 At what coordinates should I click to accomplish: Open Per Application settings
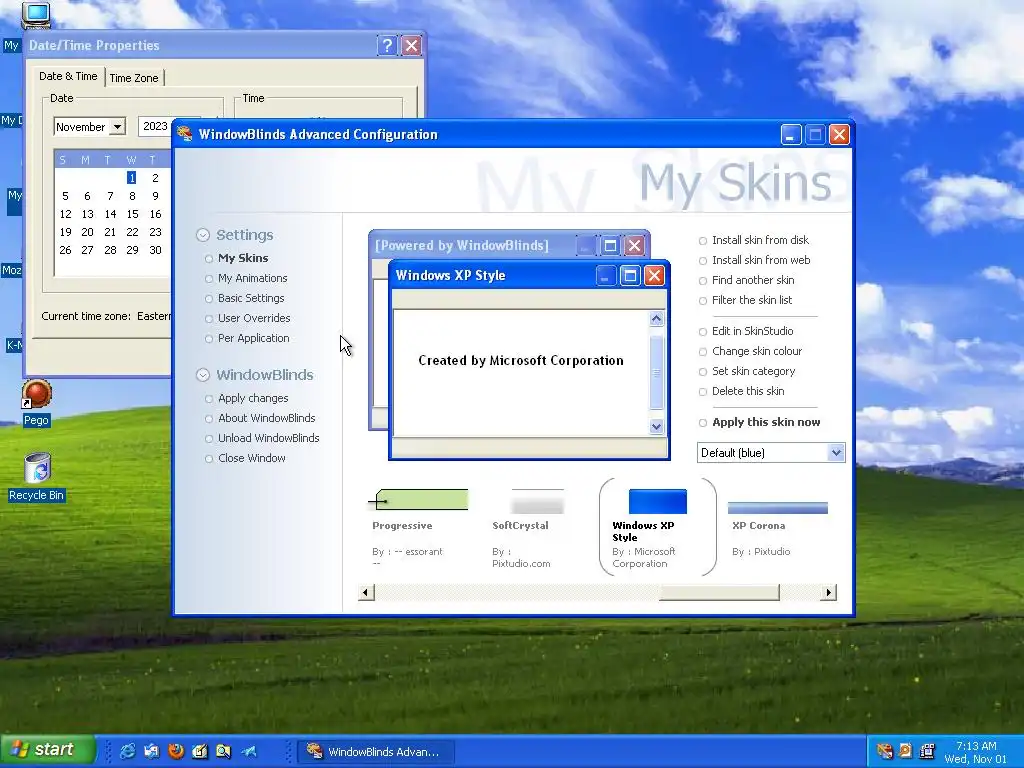(x=253, y=338)
